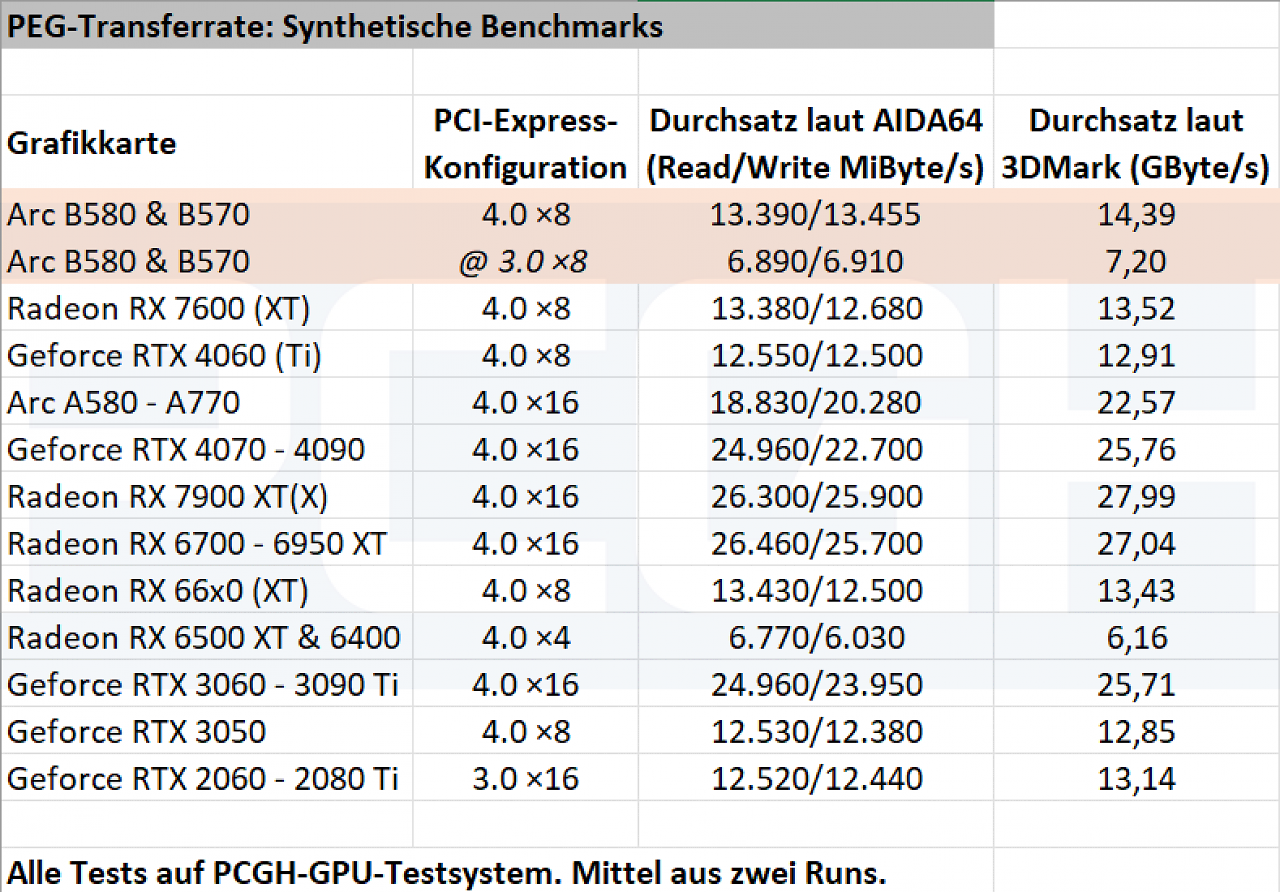Screen dimensions: 1280x892
Task: Select the value '27,04'
Action: pyautogui.click(x=1136, y=542)
